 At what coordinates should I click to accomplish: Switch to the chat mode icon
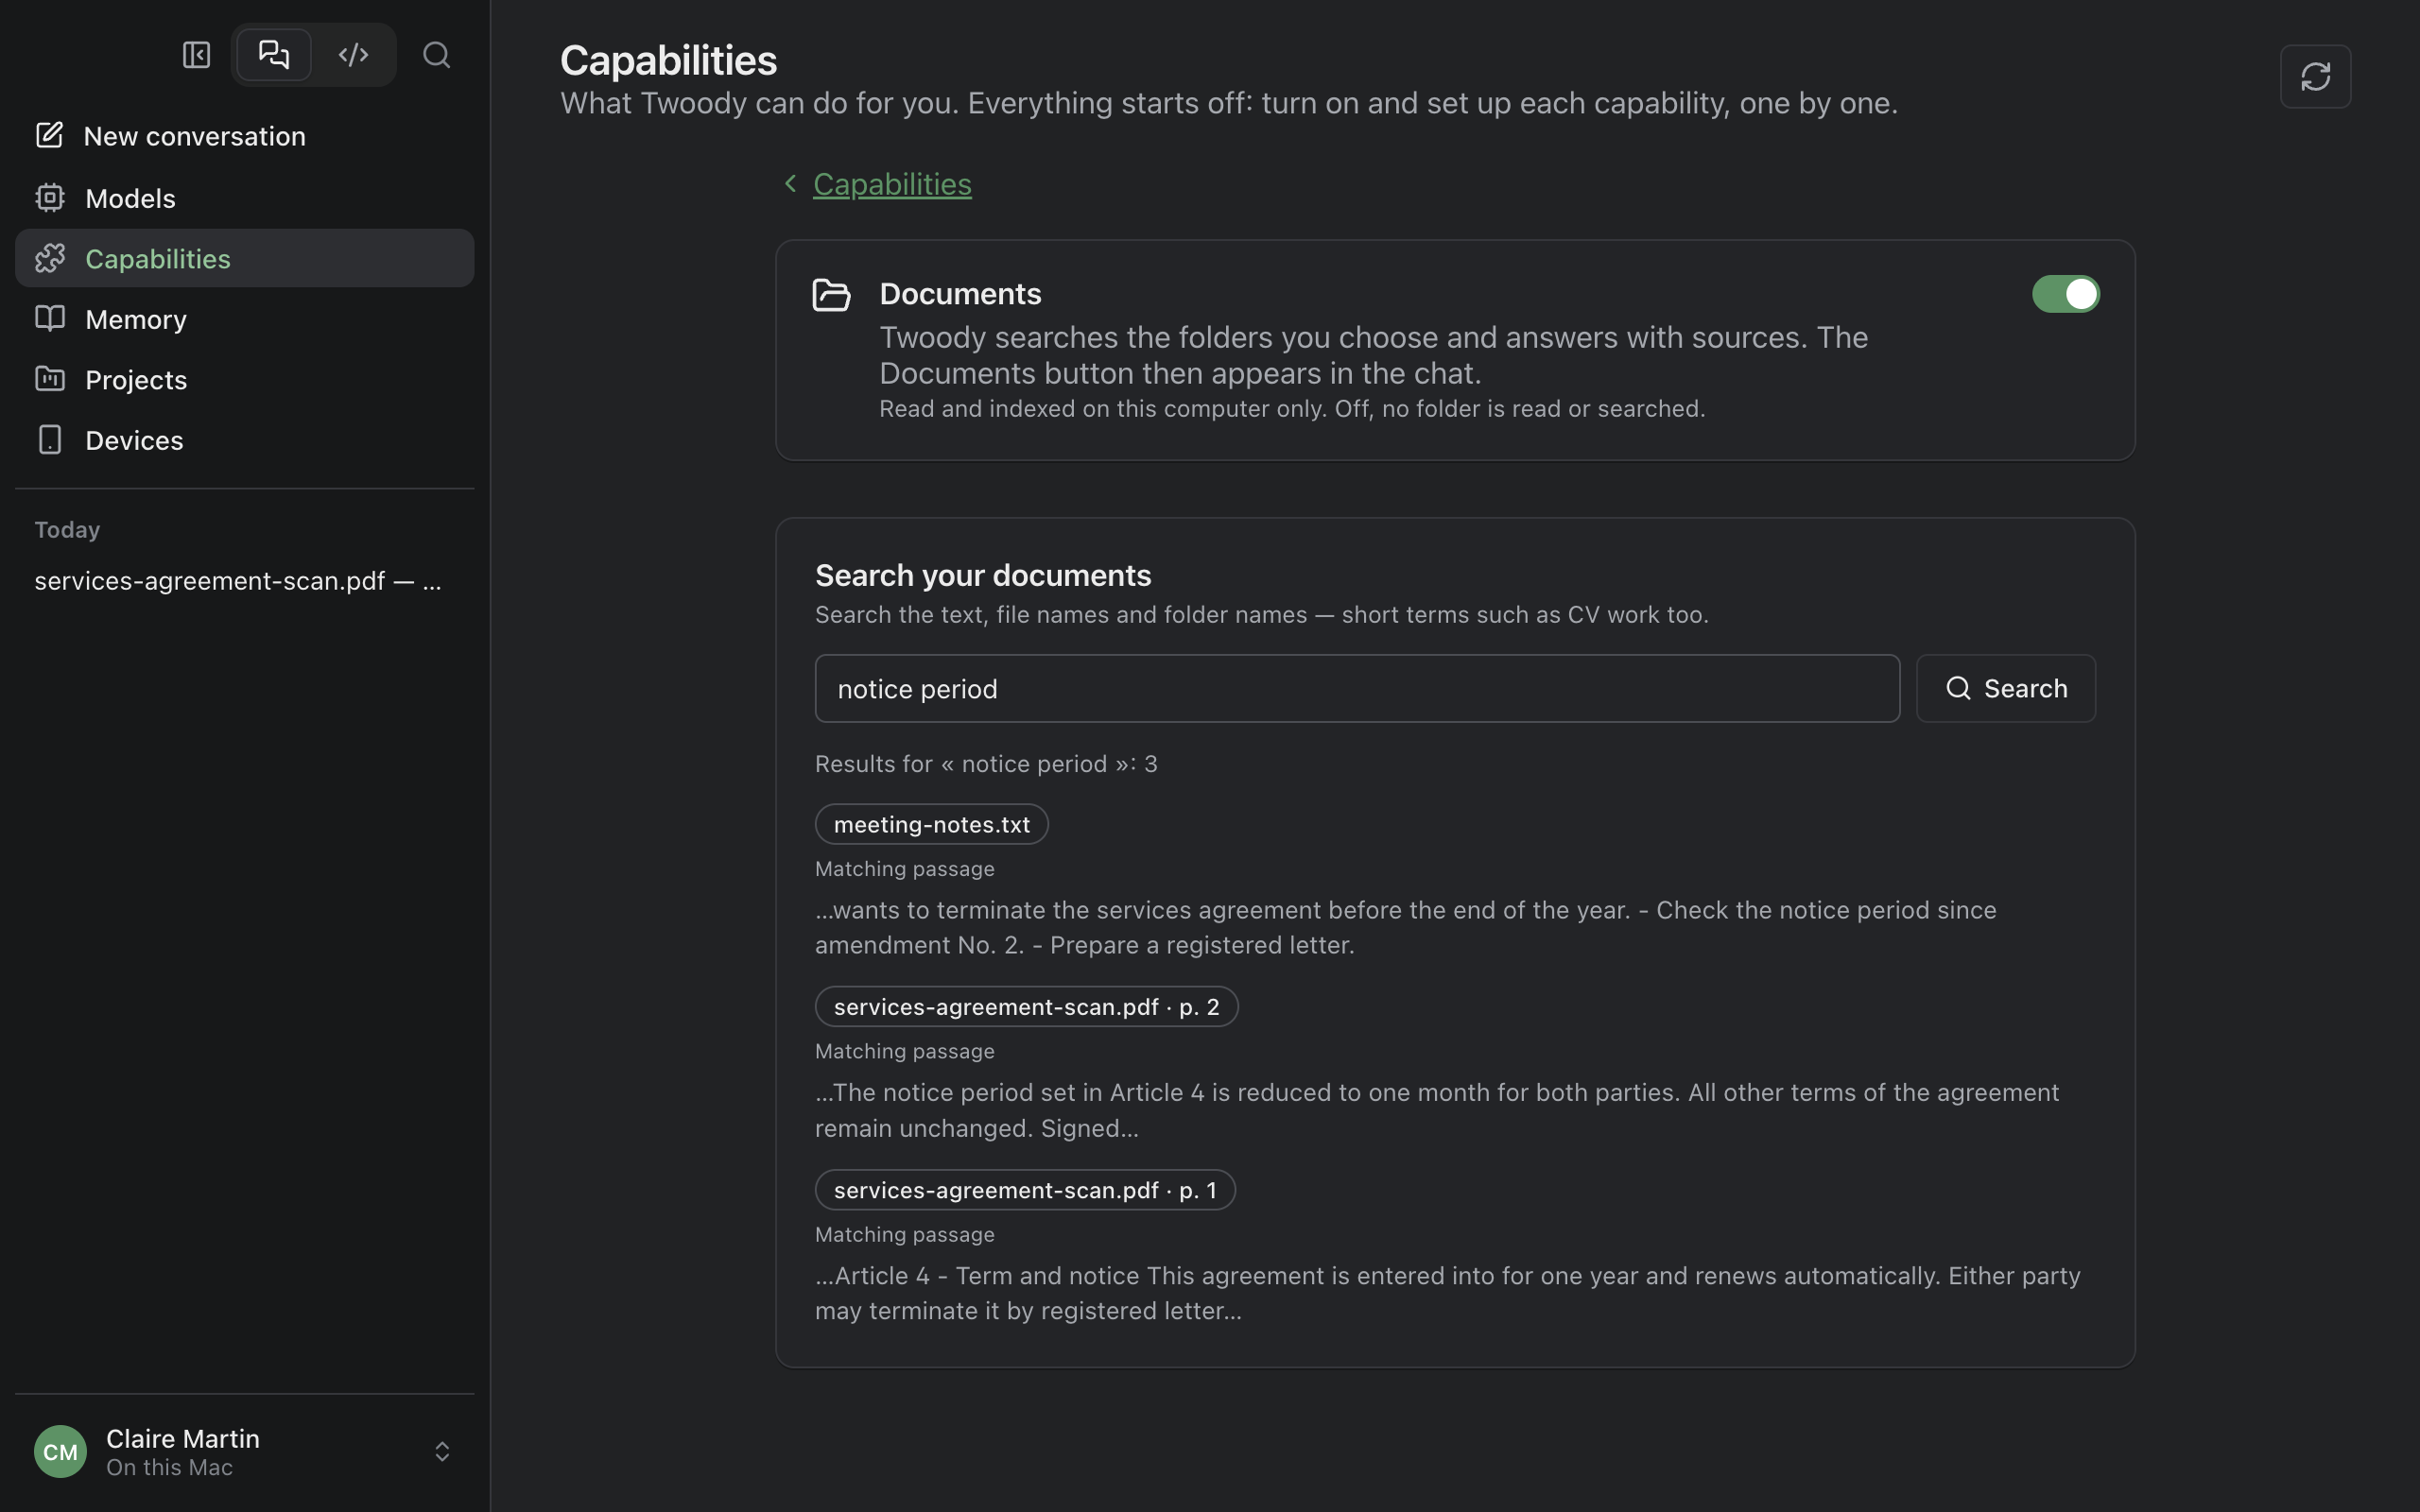pyautogui.click(x=273, y=54)
